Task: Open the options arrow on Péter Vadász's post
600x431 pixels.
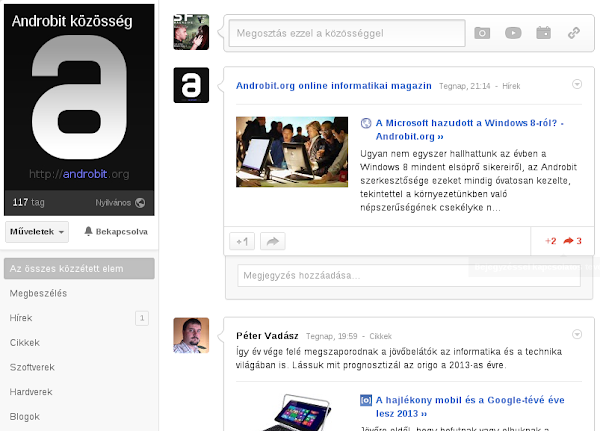Action: coord(577,334)
